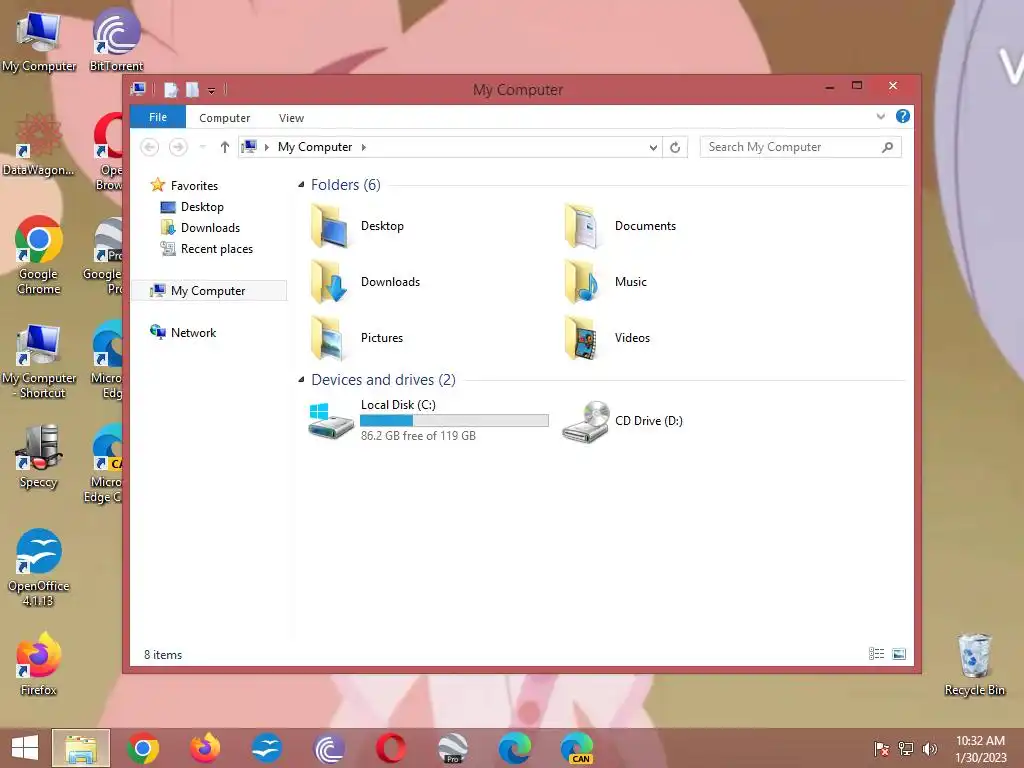Image resolution: width=1024 pixels, height=768 pixels.
Task: Open DataWagon desktop shortcut
Action: pyautogui.click(x=39, y=144)
